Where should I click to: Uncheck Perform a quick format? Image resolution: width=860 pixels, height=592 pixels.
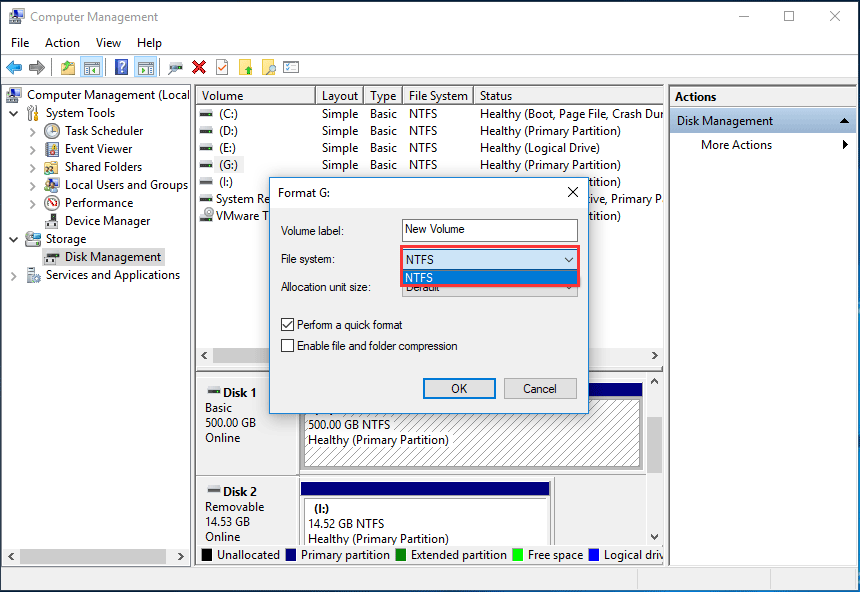tap(287, 325)
